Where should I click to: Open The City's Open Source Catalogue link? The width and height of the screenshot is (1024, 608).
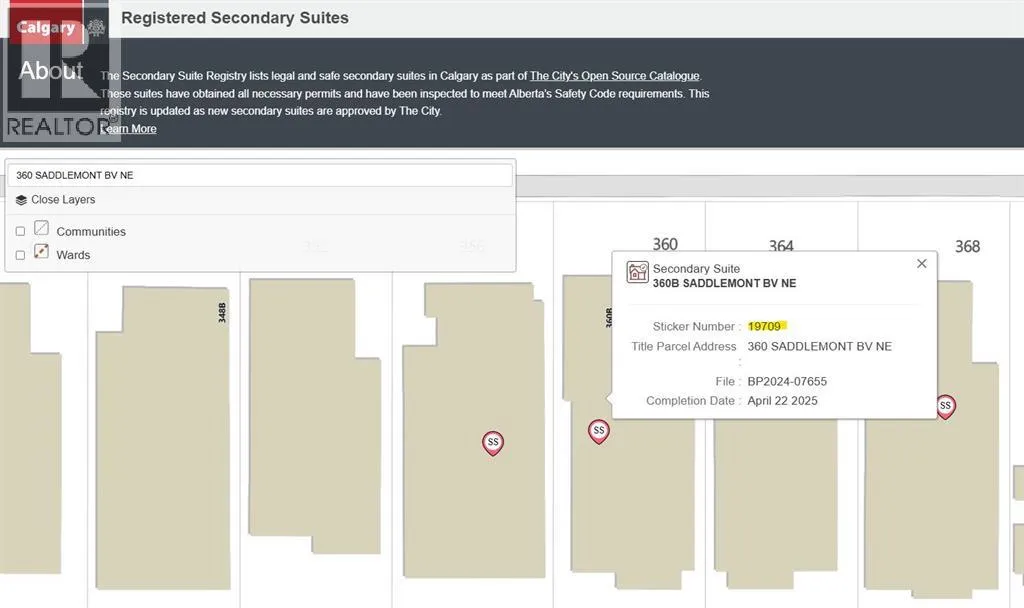[615, 76]
